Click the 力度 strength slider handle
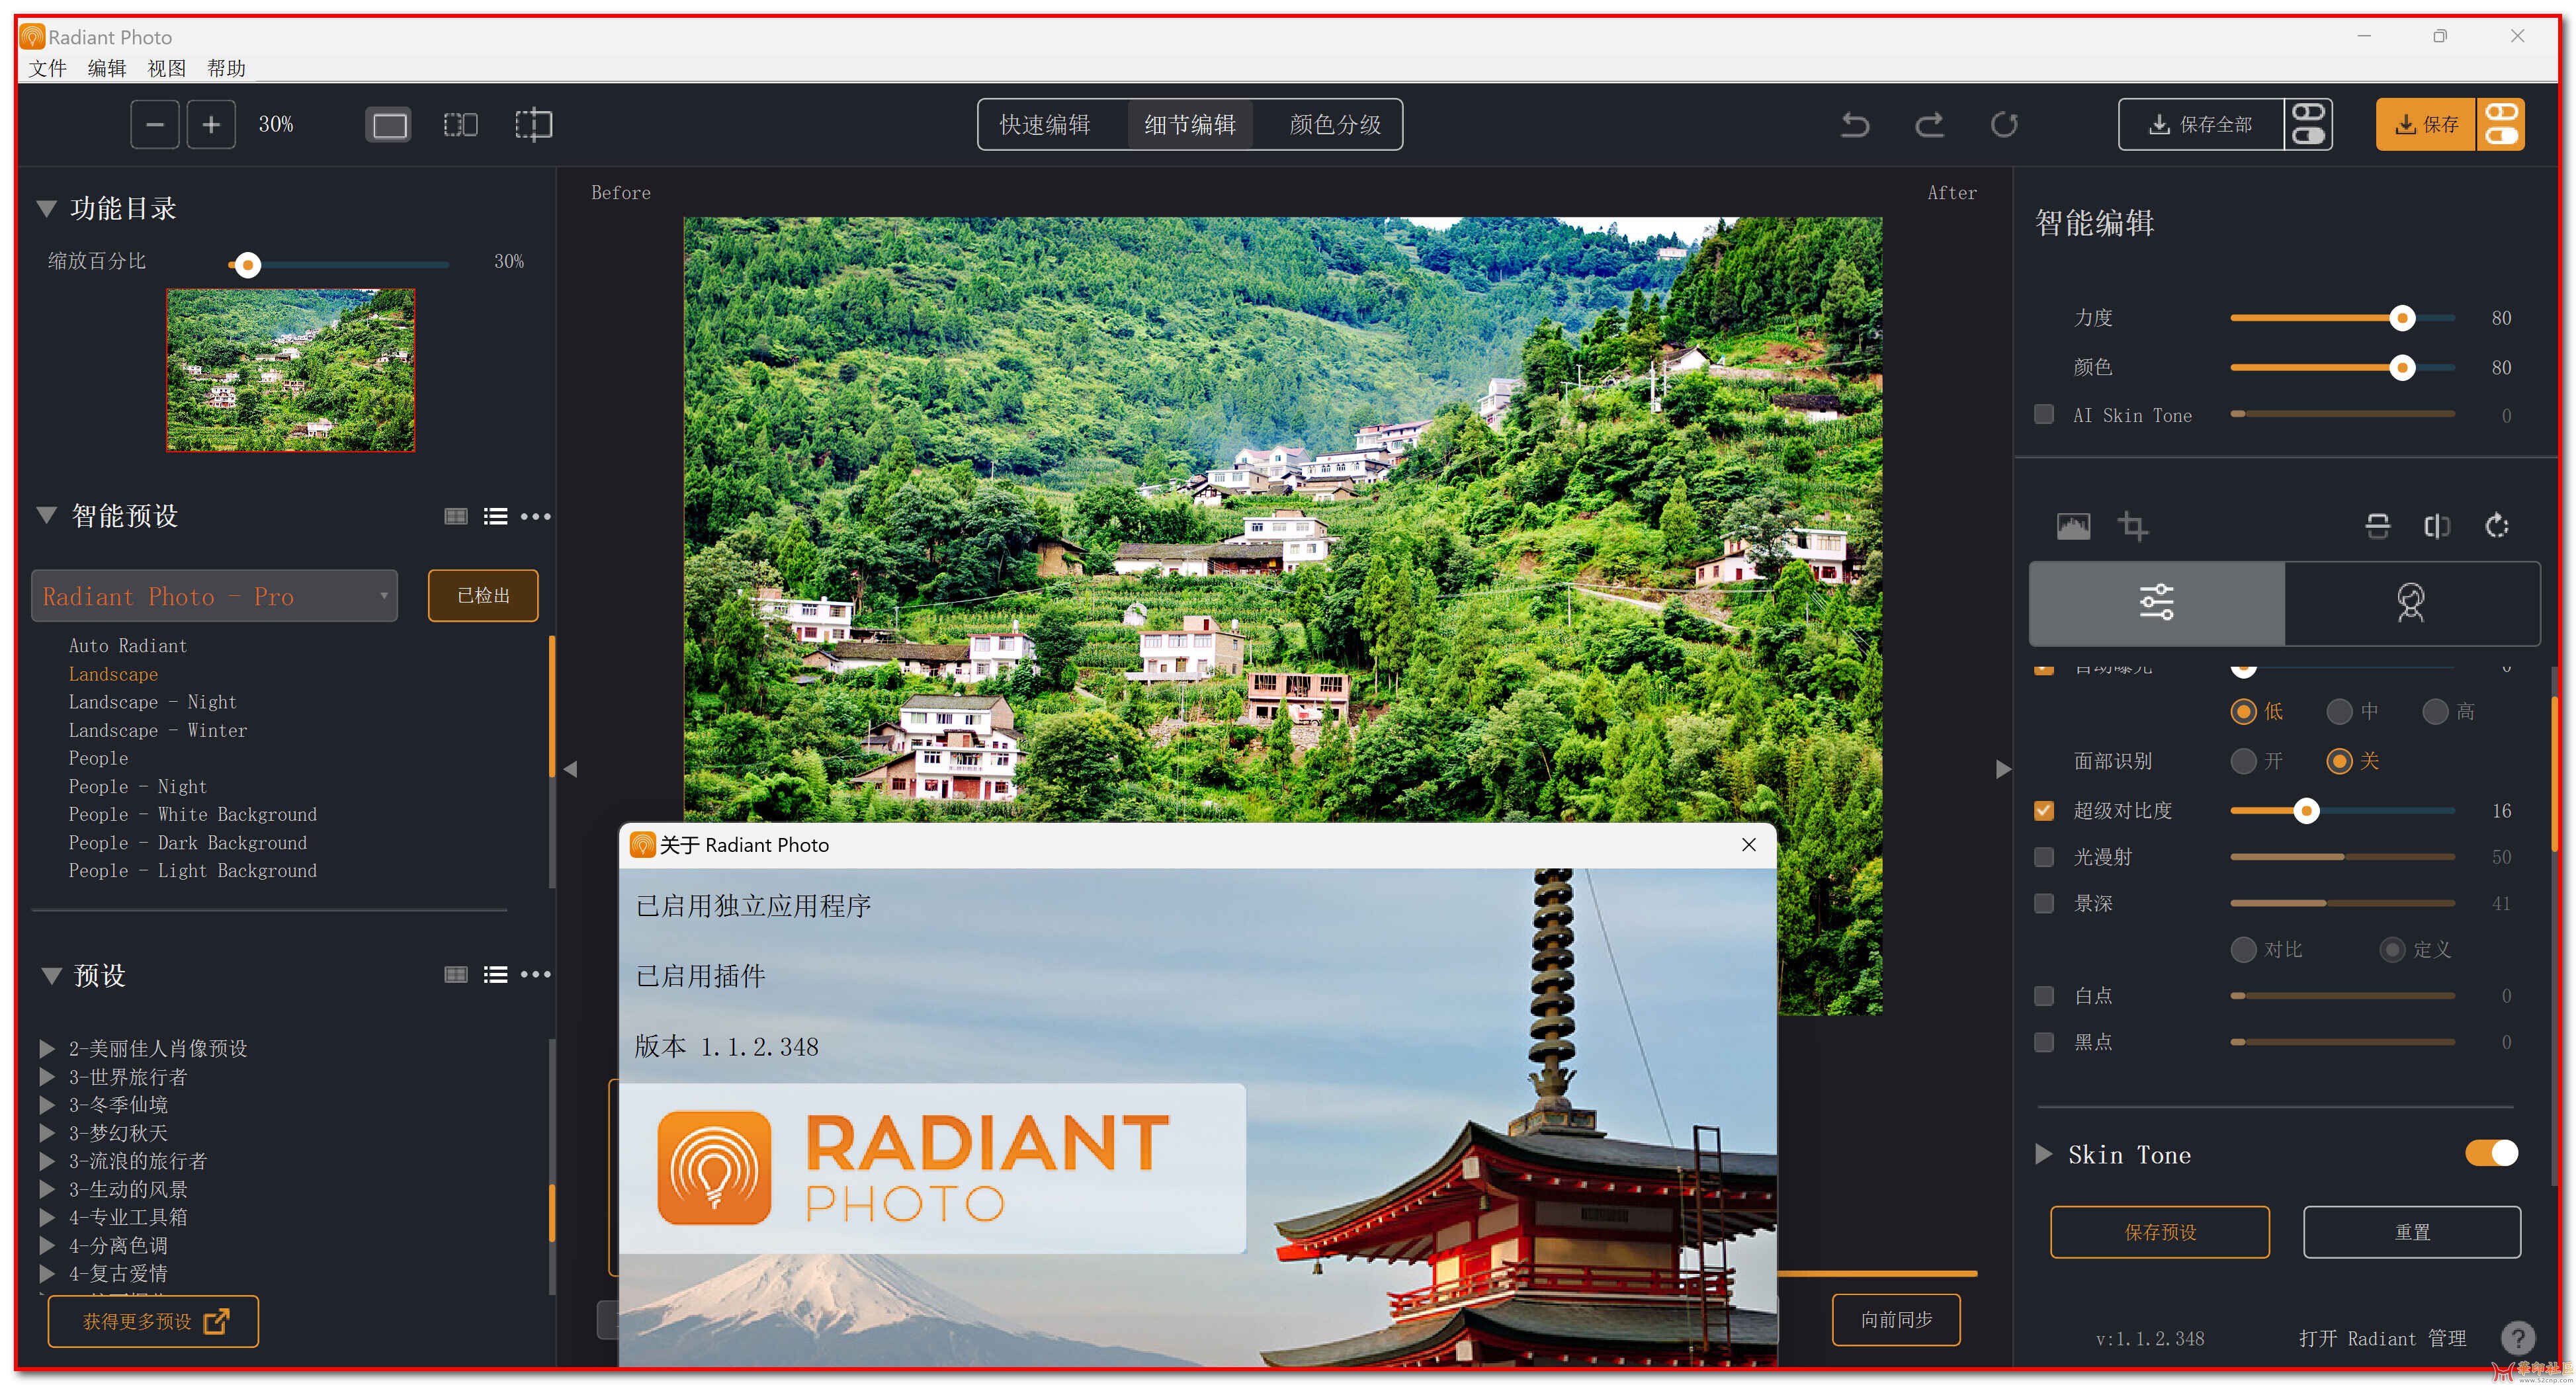 click(x=2402, y=318)
